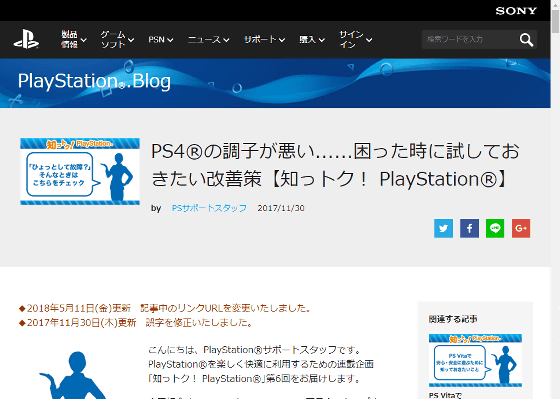Screen dimensions: 560x399
Task: Expand the ニュース menu
Action: click(209, 40)
